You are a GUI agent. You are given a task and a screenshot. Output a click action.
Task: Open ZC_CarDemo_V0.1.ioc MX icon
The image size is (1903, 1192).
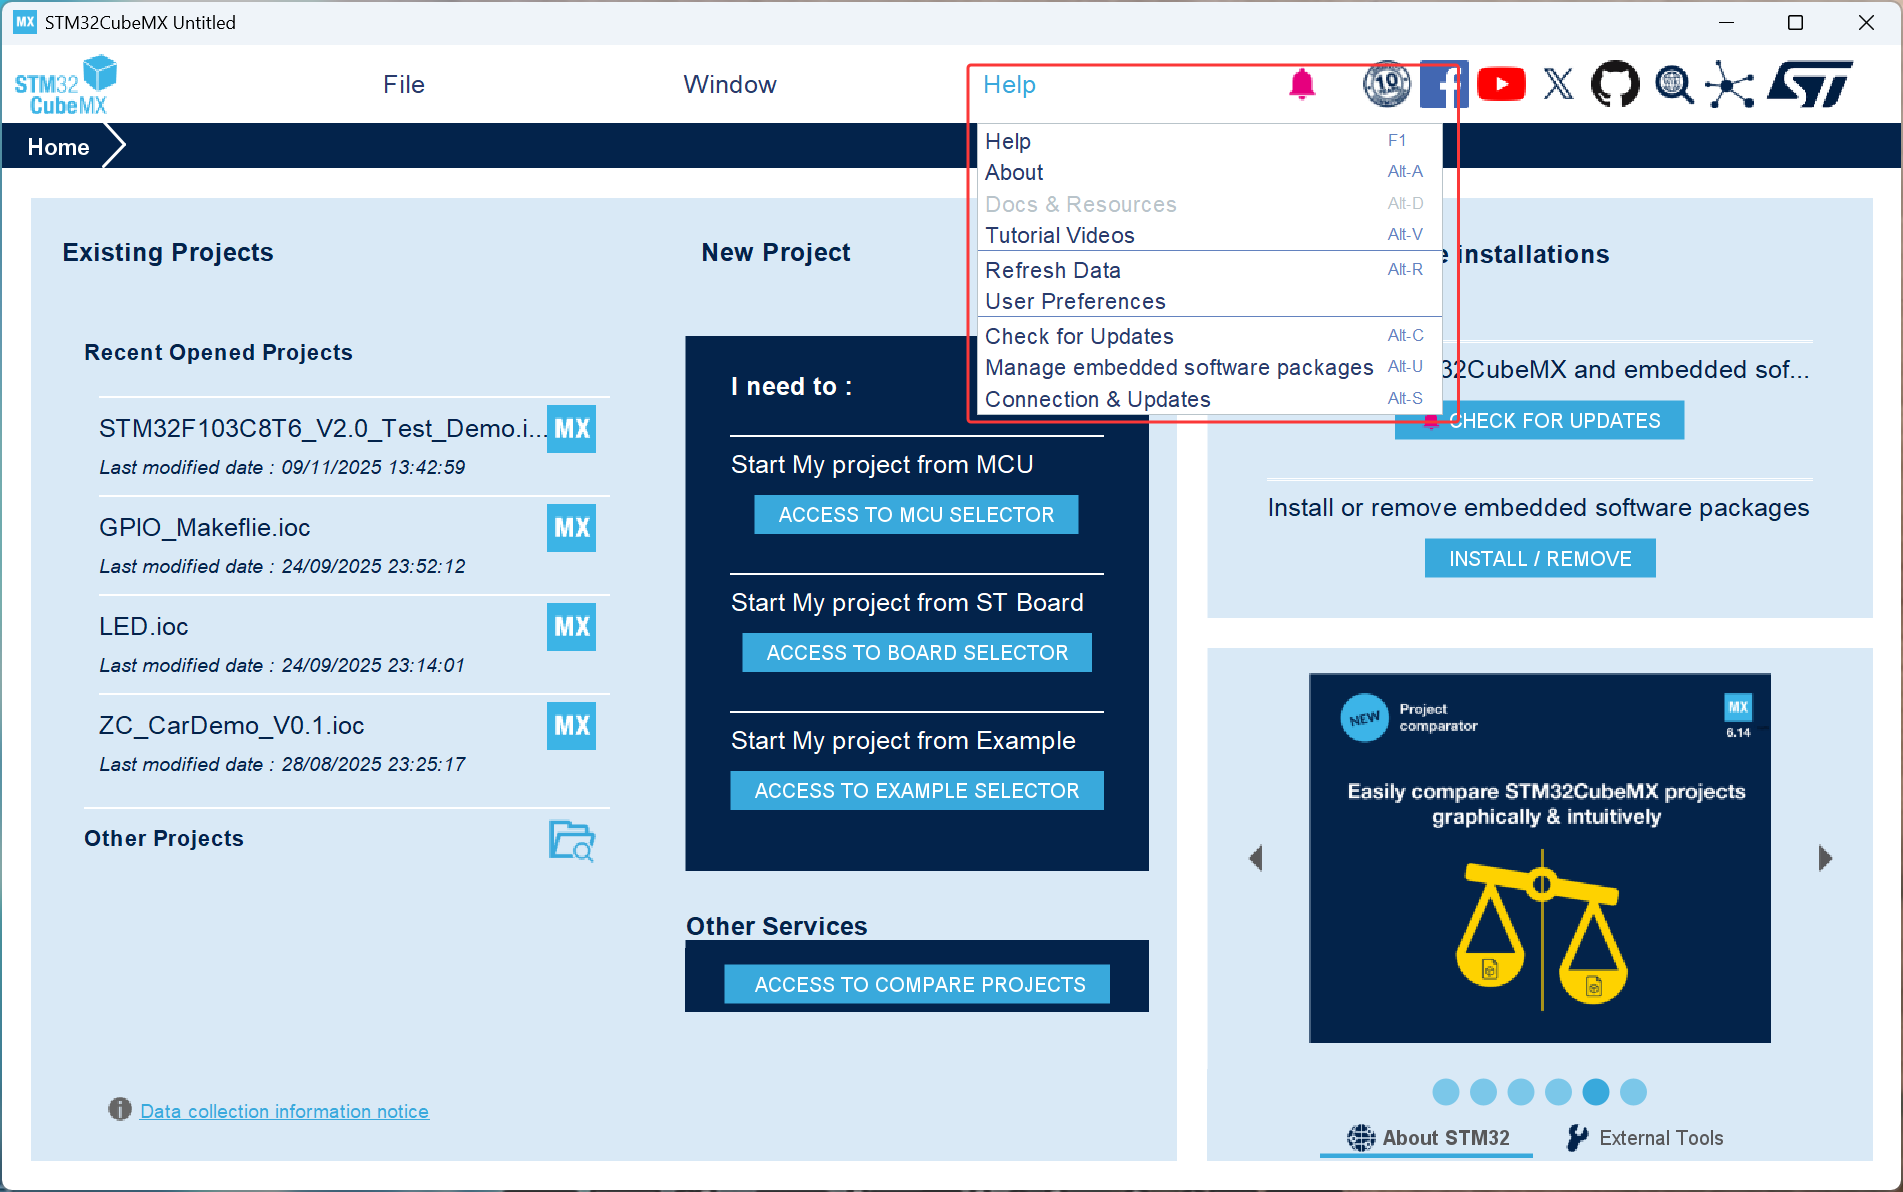point(571,726)
